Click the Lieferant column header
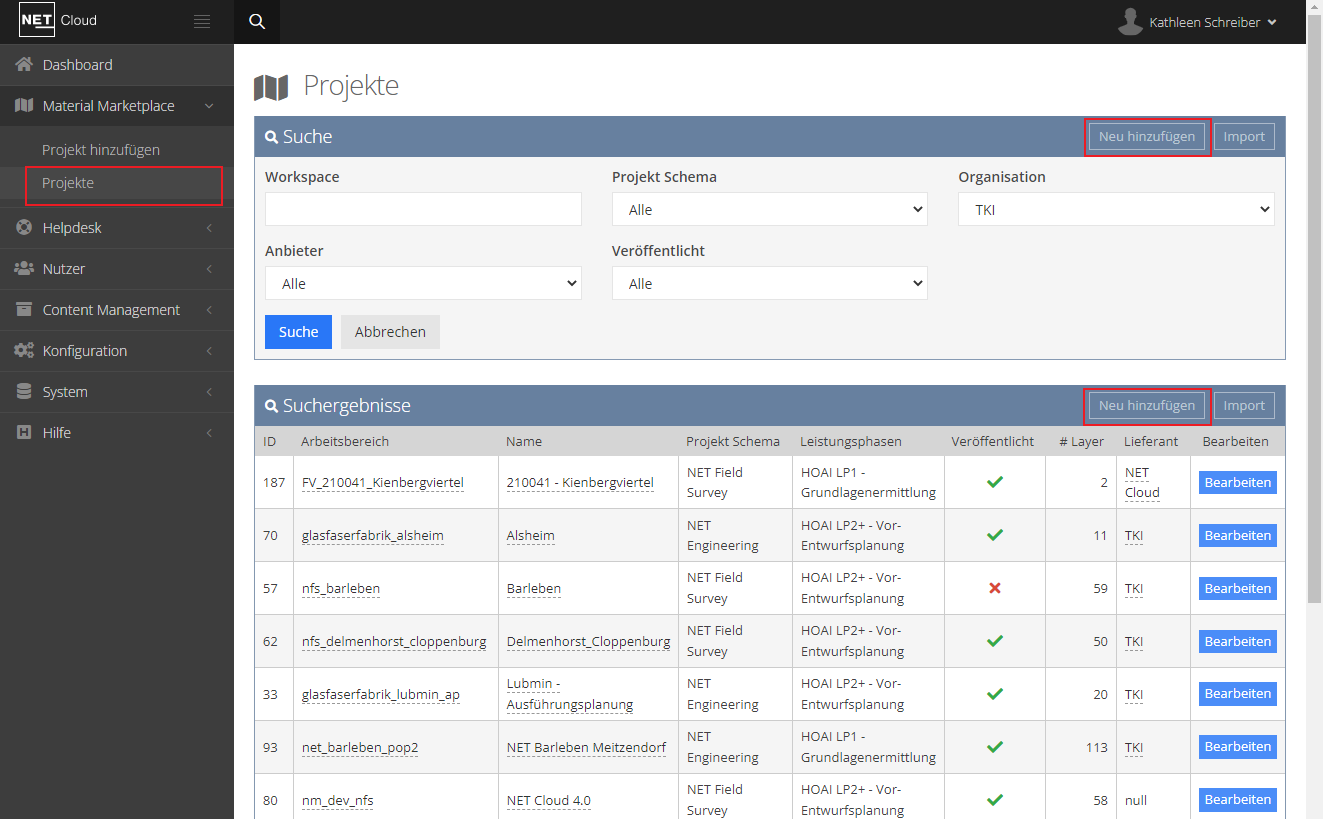The height and width of the screenshot is (819, 1323). (x=1151, y=441)
